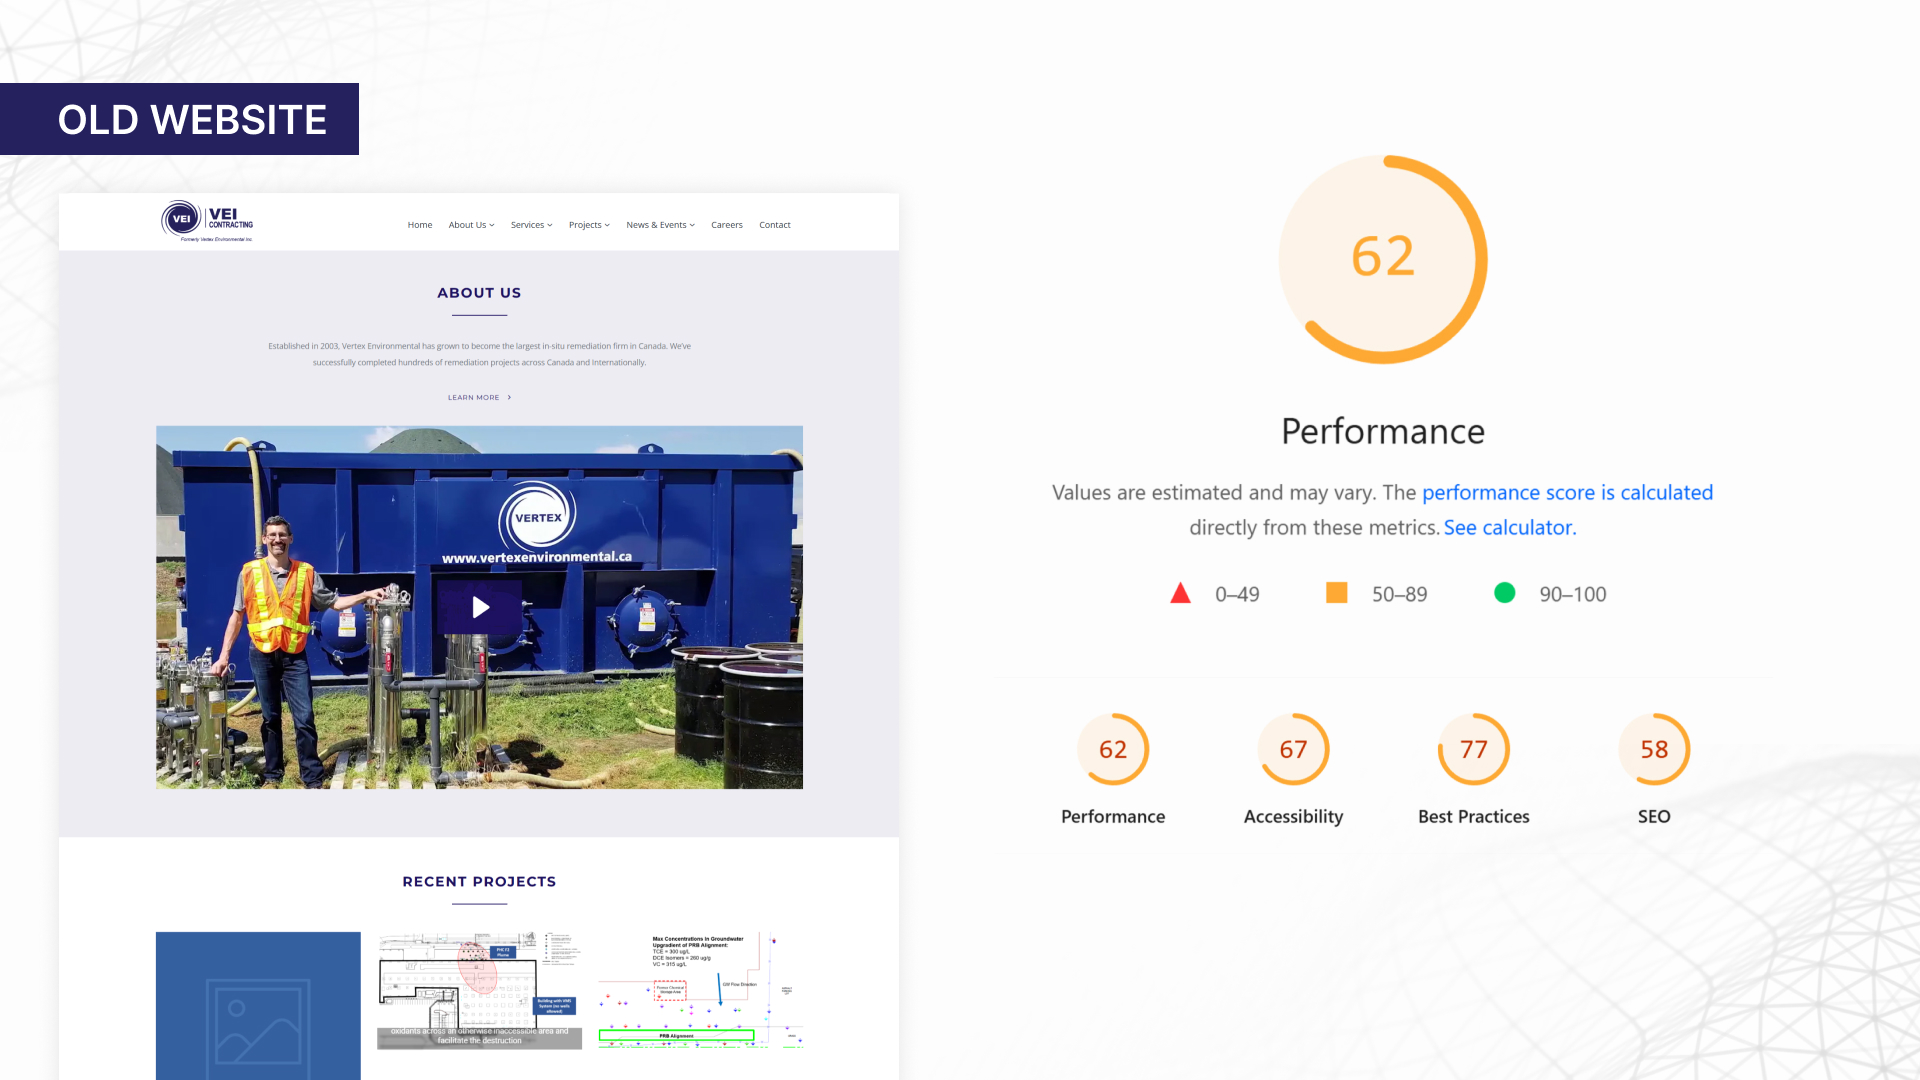Click the VEI Contracting logo
The height and width of the screenshot is (1080, 1920).
point(208,221)
